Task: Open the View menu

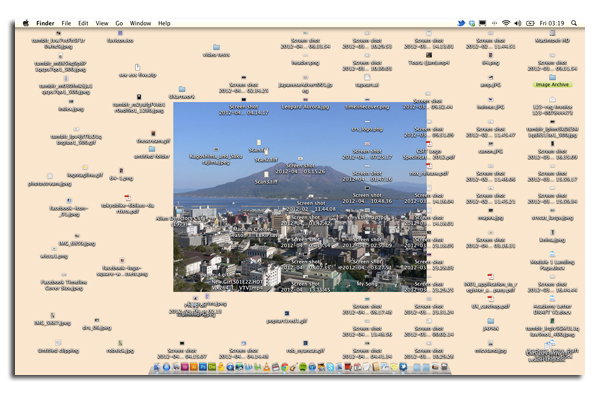Action: pos(102,23)
